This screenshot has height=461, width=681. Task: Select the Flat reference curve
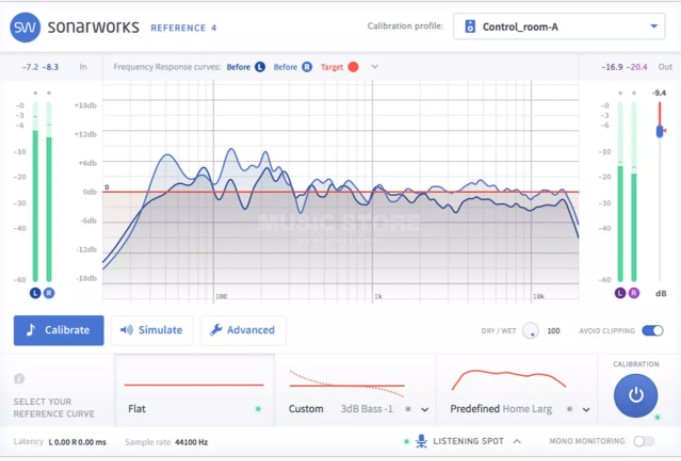pyautogui.click(x=194, y=390)
